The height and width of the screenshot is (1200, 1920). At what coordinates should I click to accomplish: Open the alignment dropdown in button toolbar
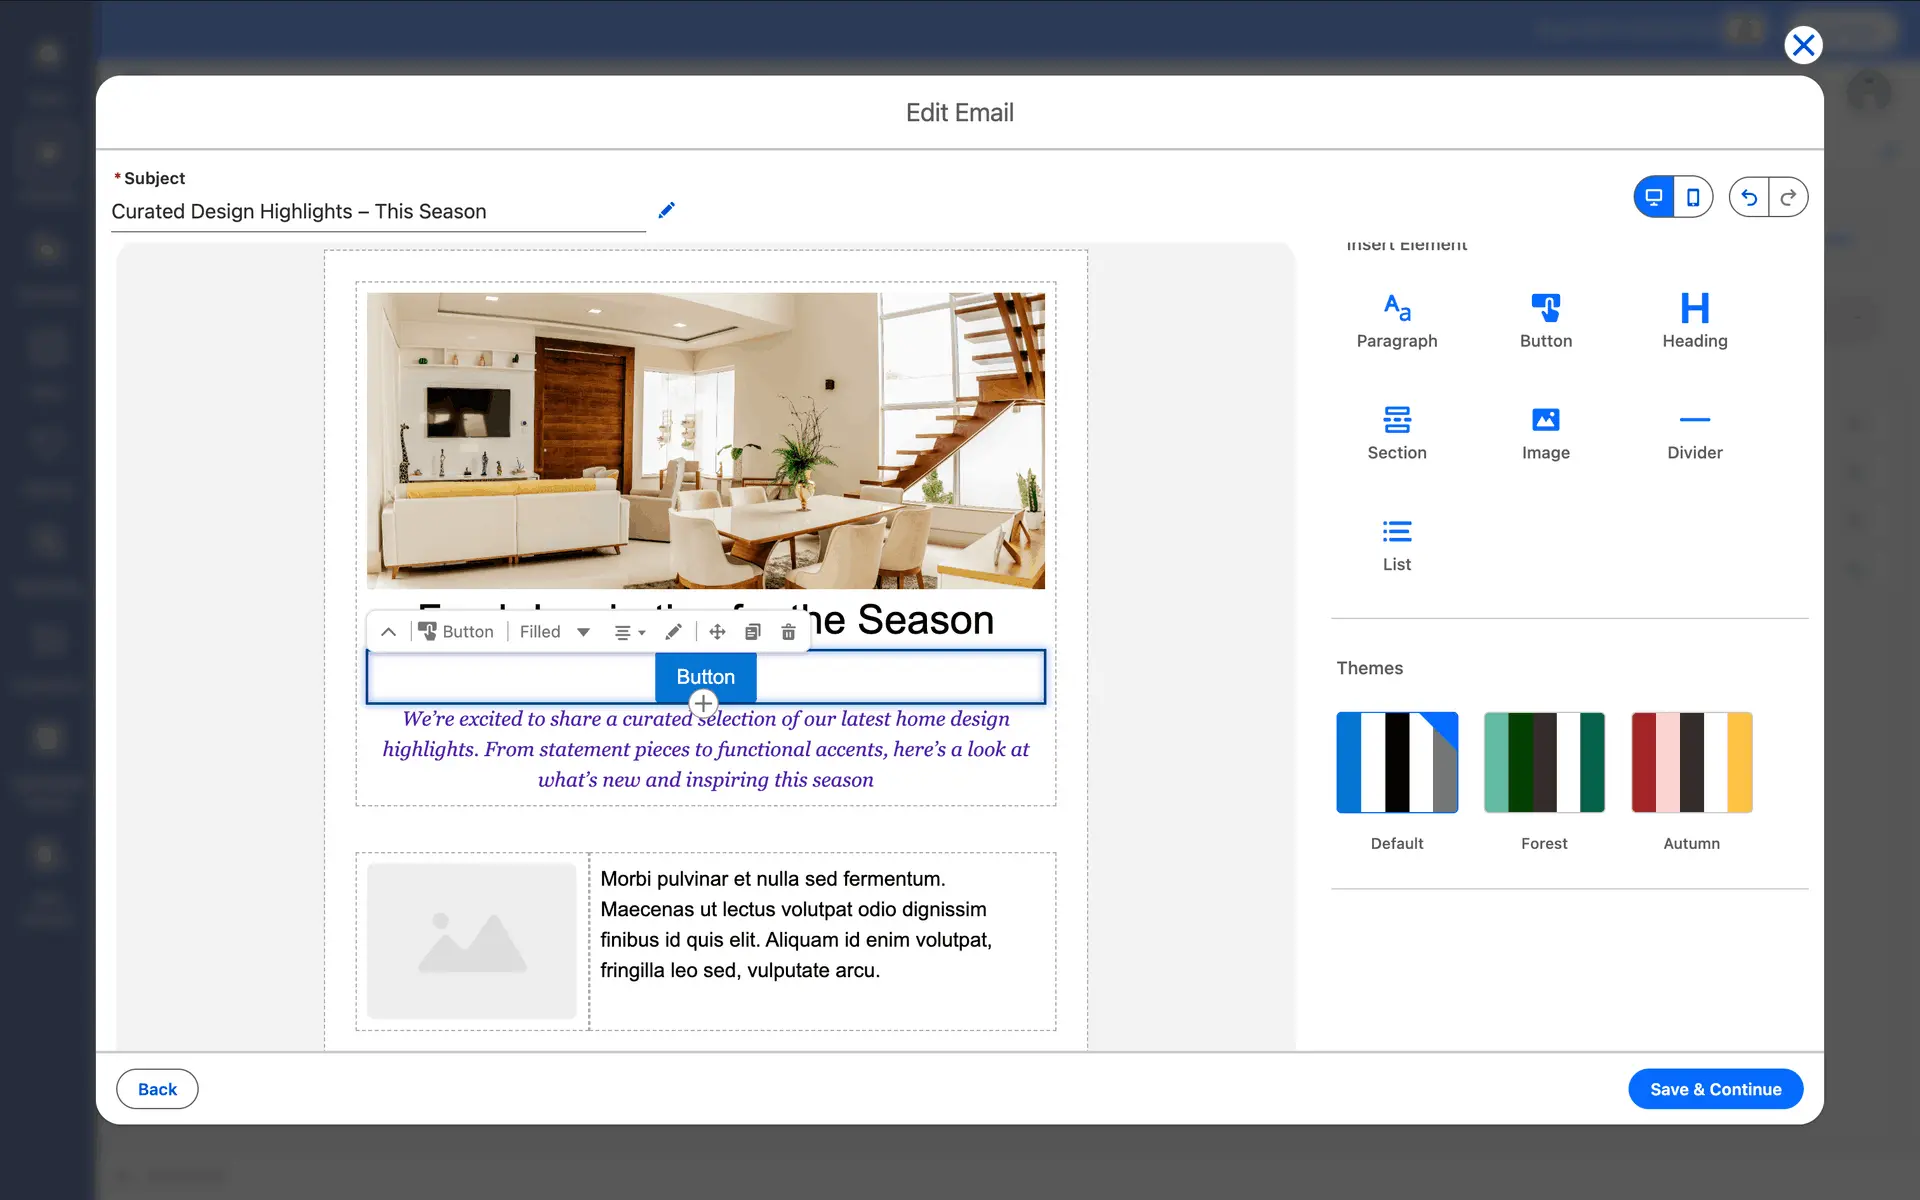pos(629,632)
